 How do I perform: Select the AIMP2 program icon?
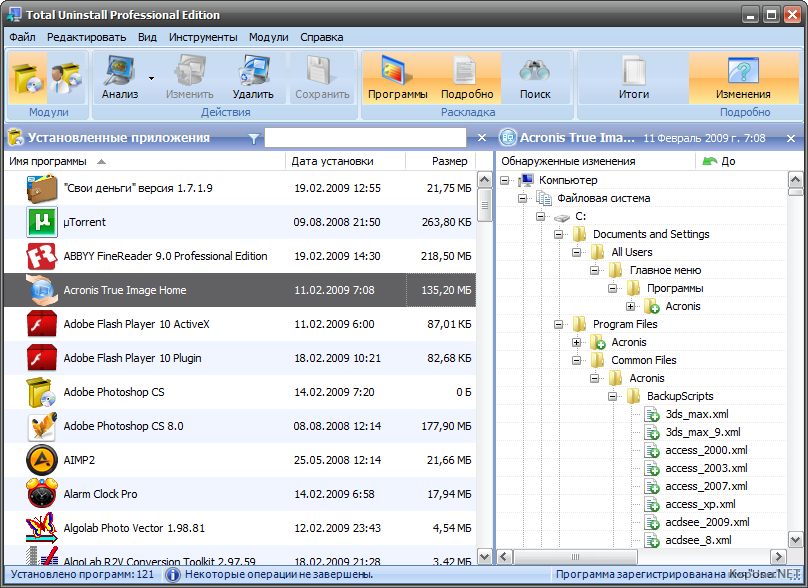point(42,460)
